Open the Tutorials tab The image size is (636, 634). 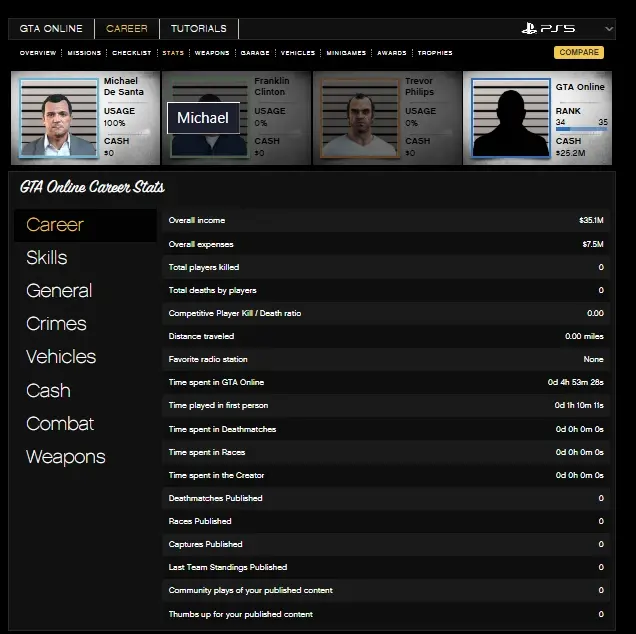(x=198, y=29)
